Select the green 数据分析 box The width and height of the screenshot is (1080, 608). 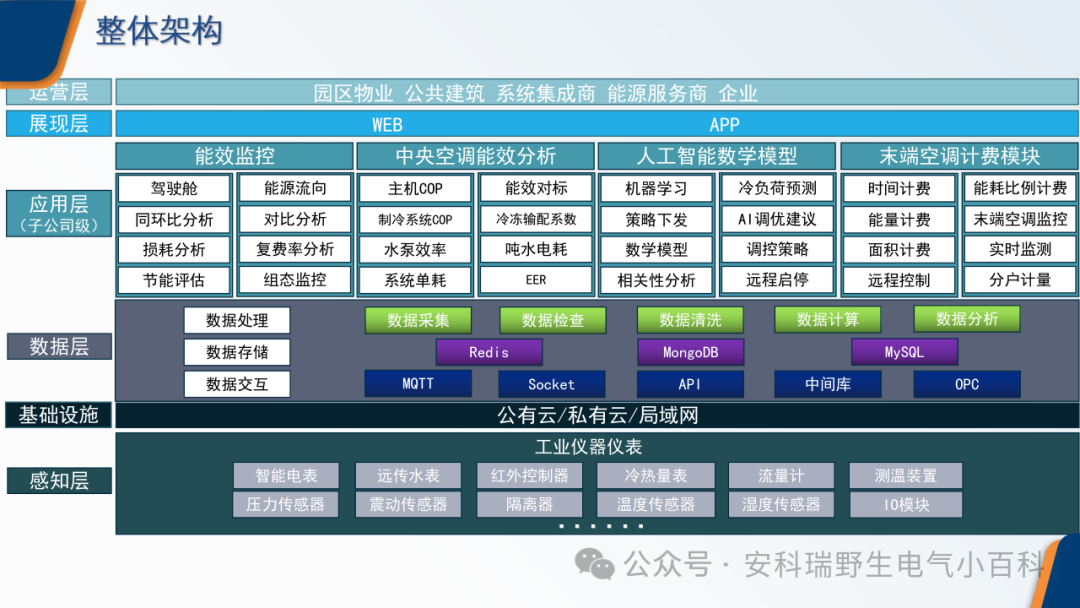pos(967,319)
